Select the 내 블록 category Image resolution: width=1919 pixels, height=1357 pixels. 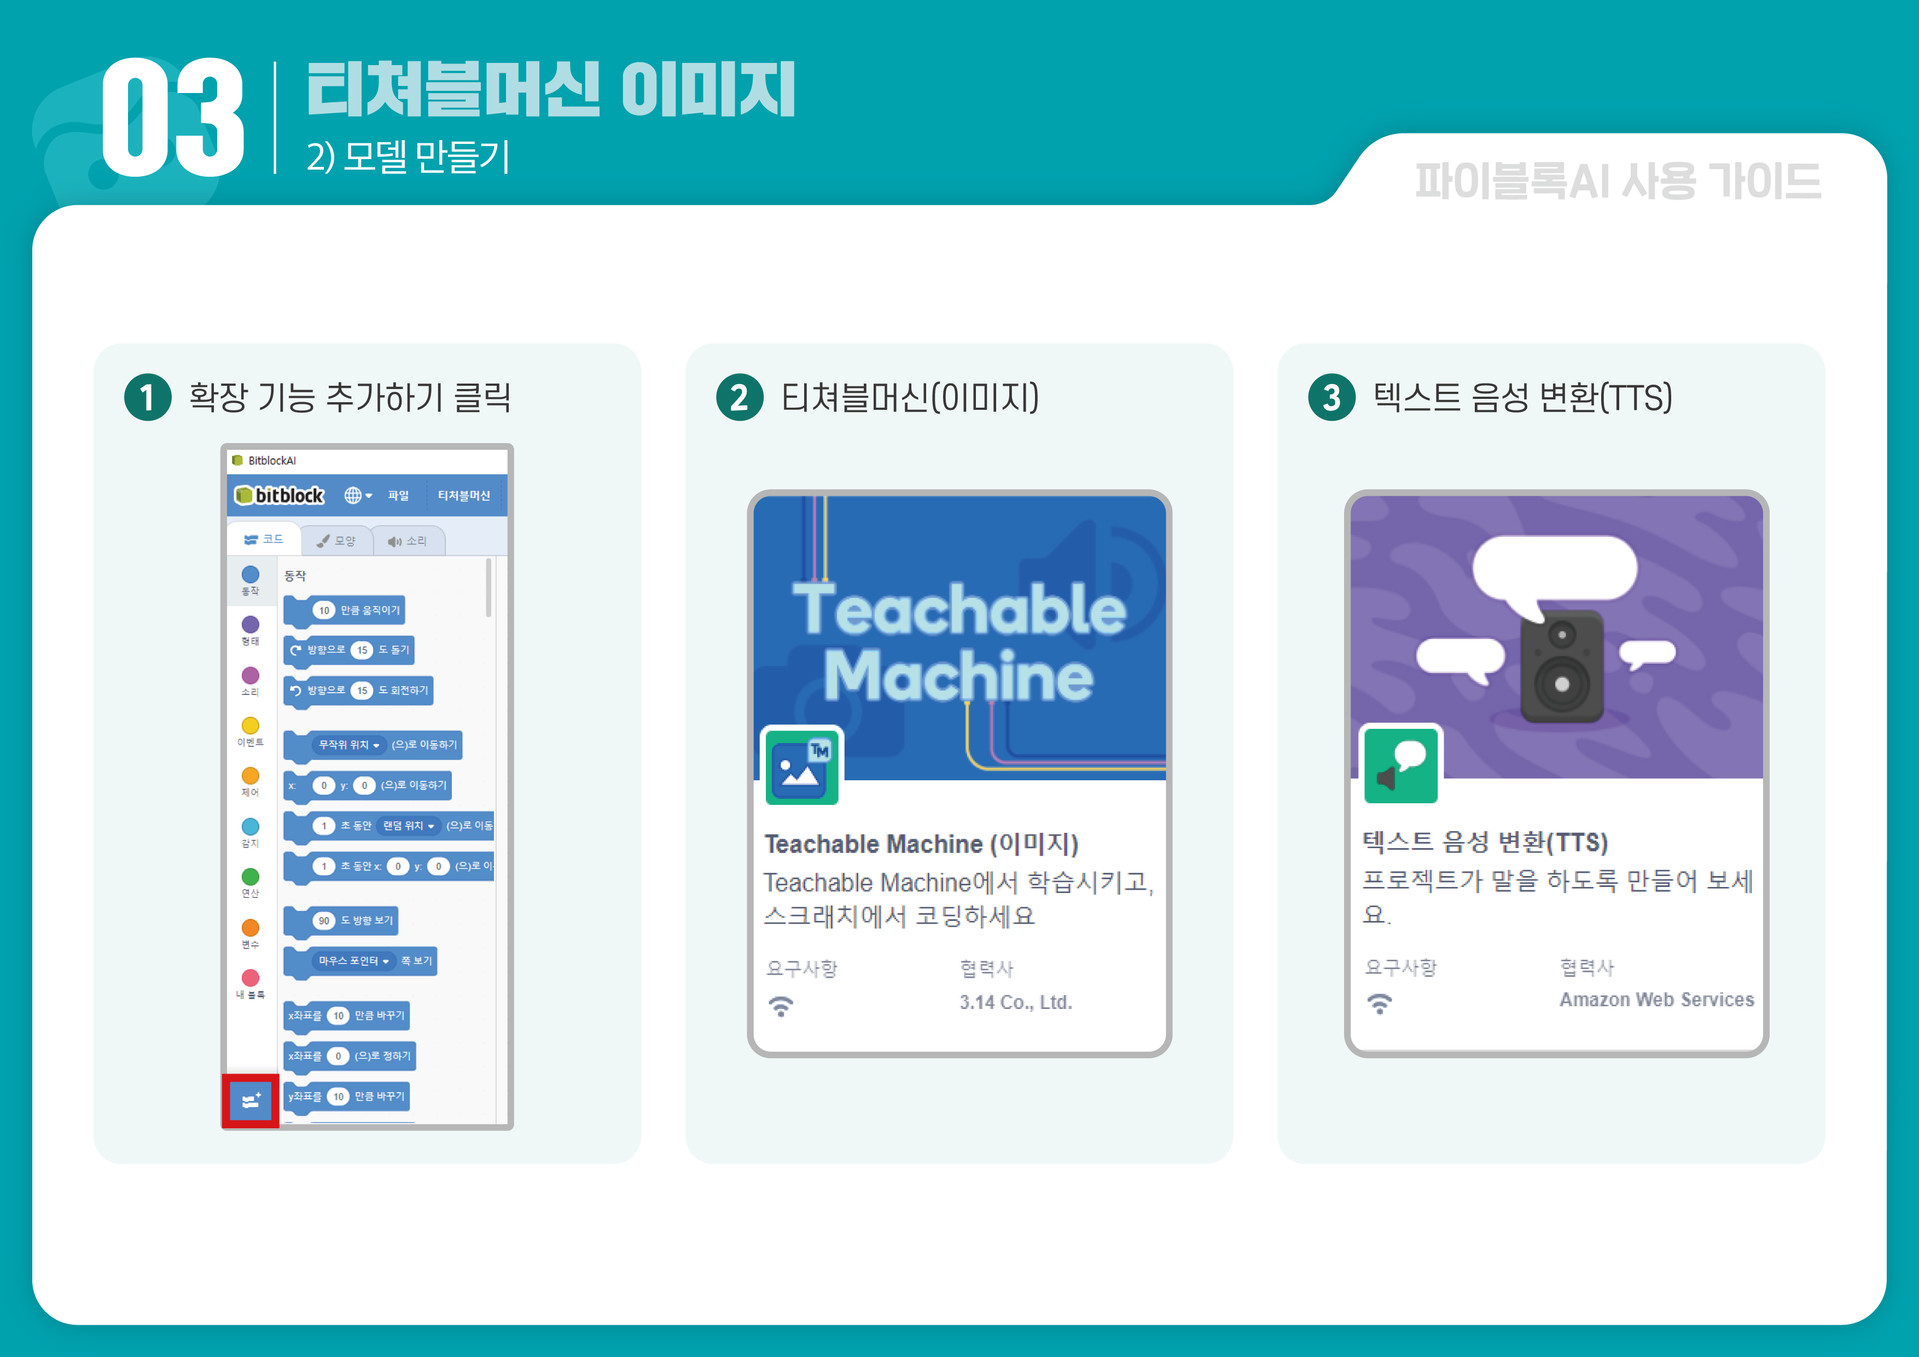(250, 984)
